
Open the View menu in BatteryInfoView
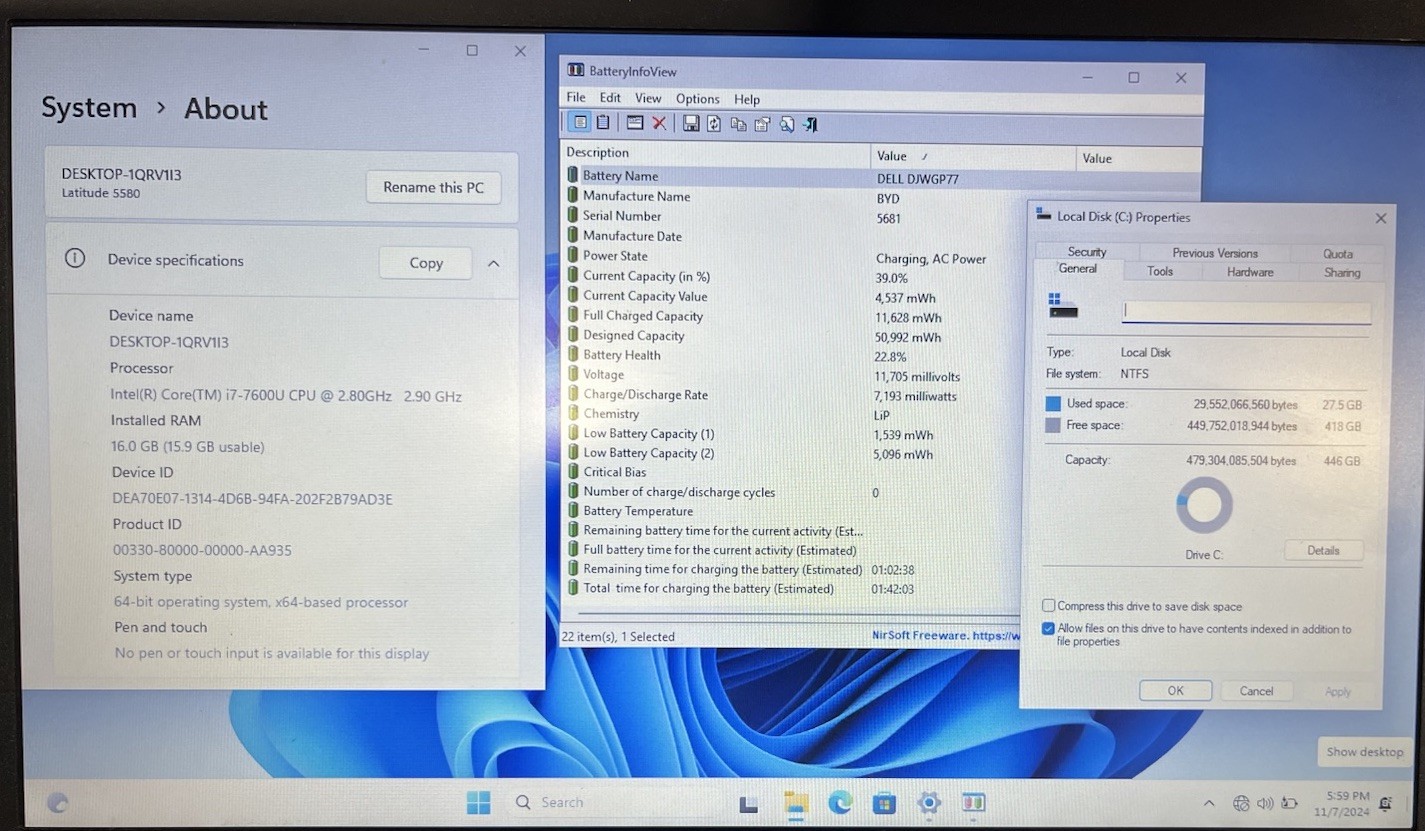point(648,99)
